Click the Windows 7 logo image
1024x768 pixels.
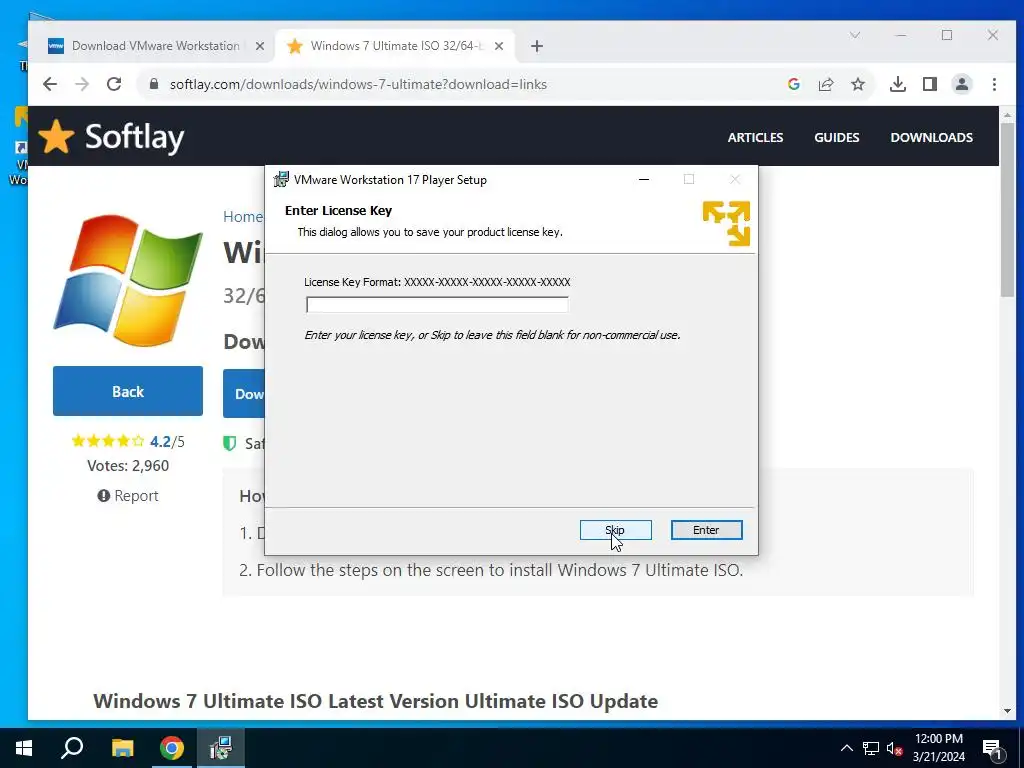coord(128,281)
